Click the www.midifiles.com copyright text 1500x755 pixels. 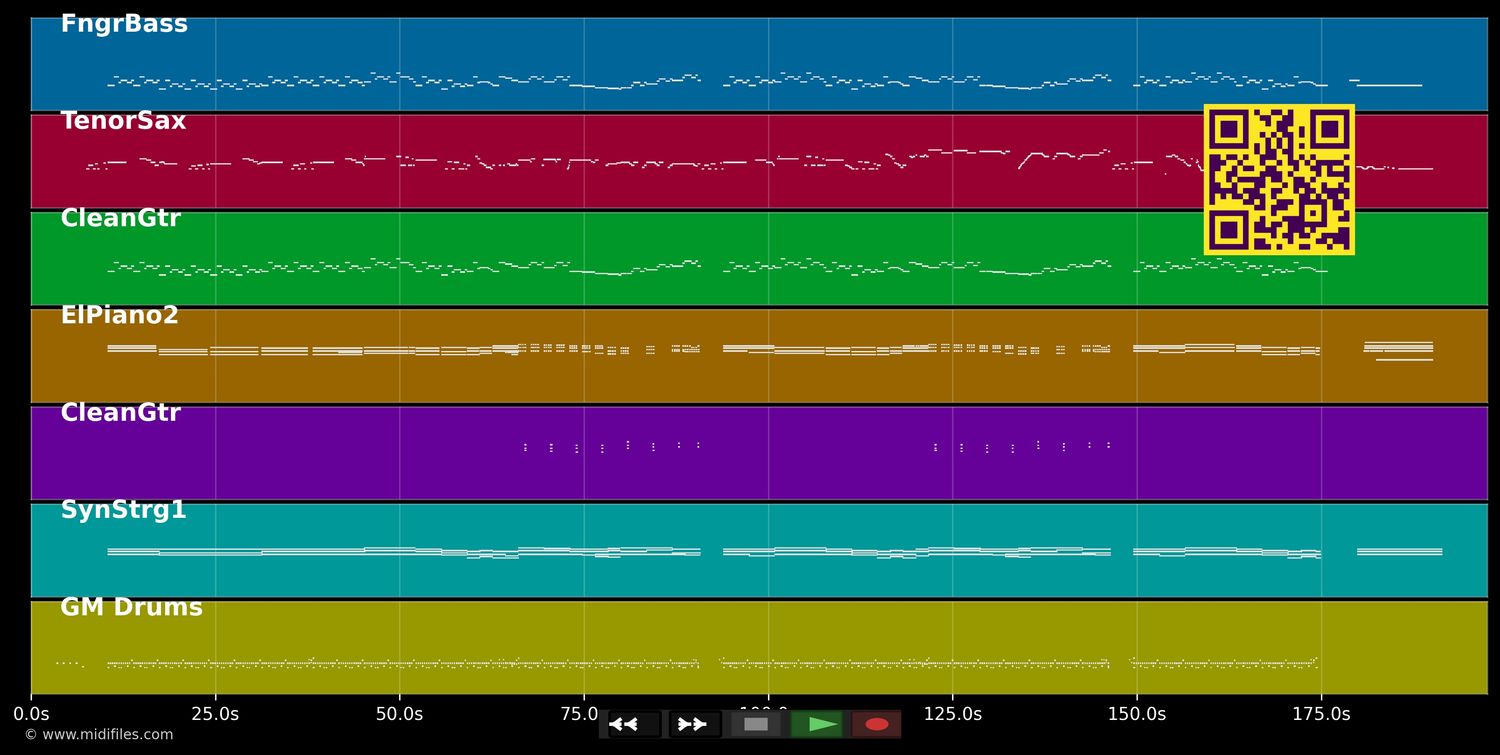(x=99, y=735)
